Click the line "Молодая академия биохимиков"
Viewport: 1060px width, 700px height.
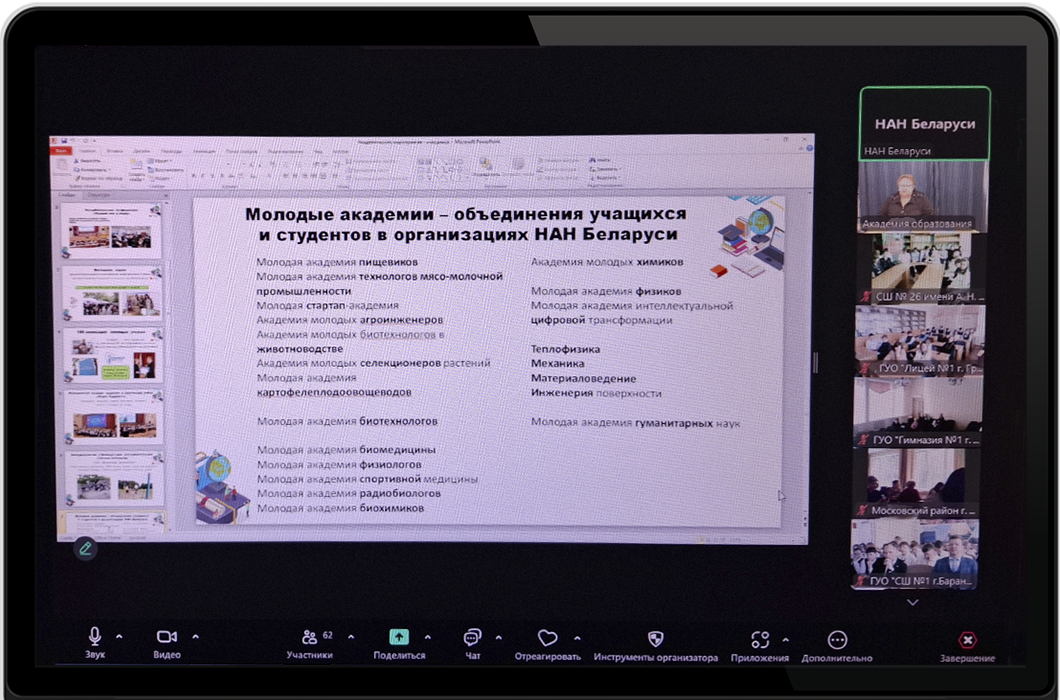coord(341,508)
